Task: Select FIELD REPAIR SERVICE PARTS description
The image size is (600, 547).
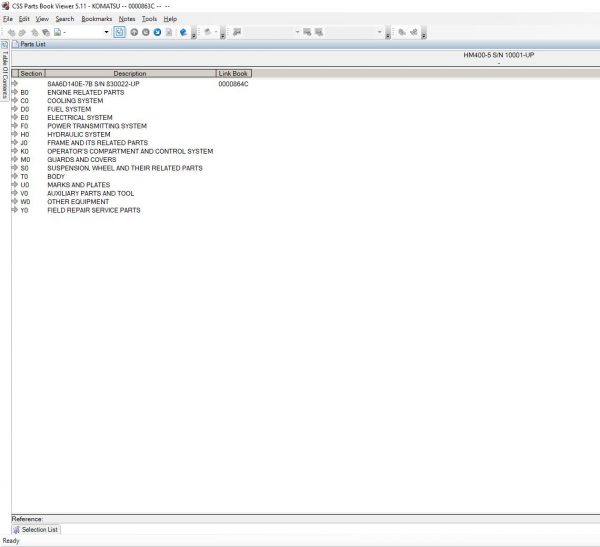Action: pyautogui.click(x=94, y=210)
